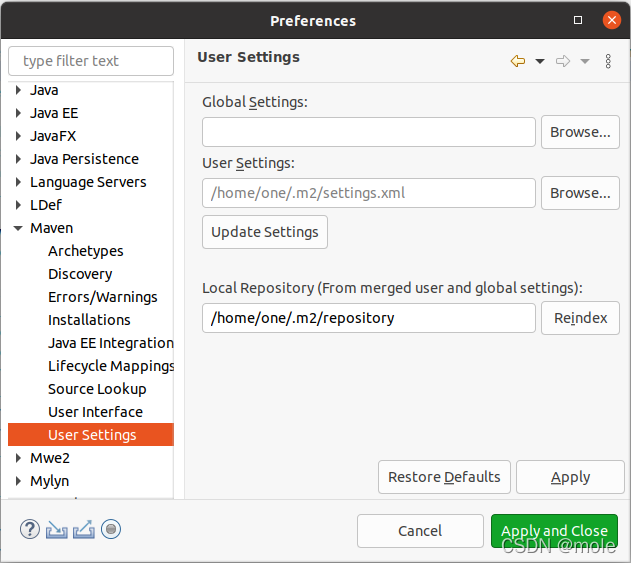The height and width of the screenshot is (563, 631).
Task: Click the Update Settings button
Action: click(x=265, y=232)
